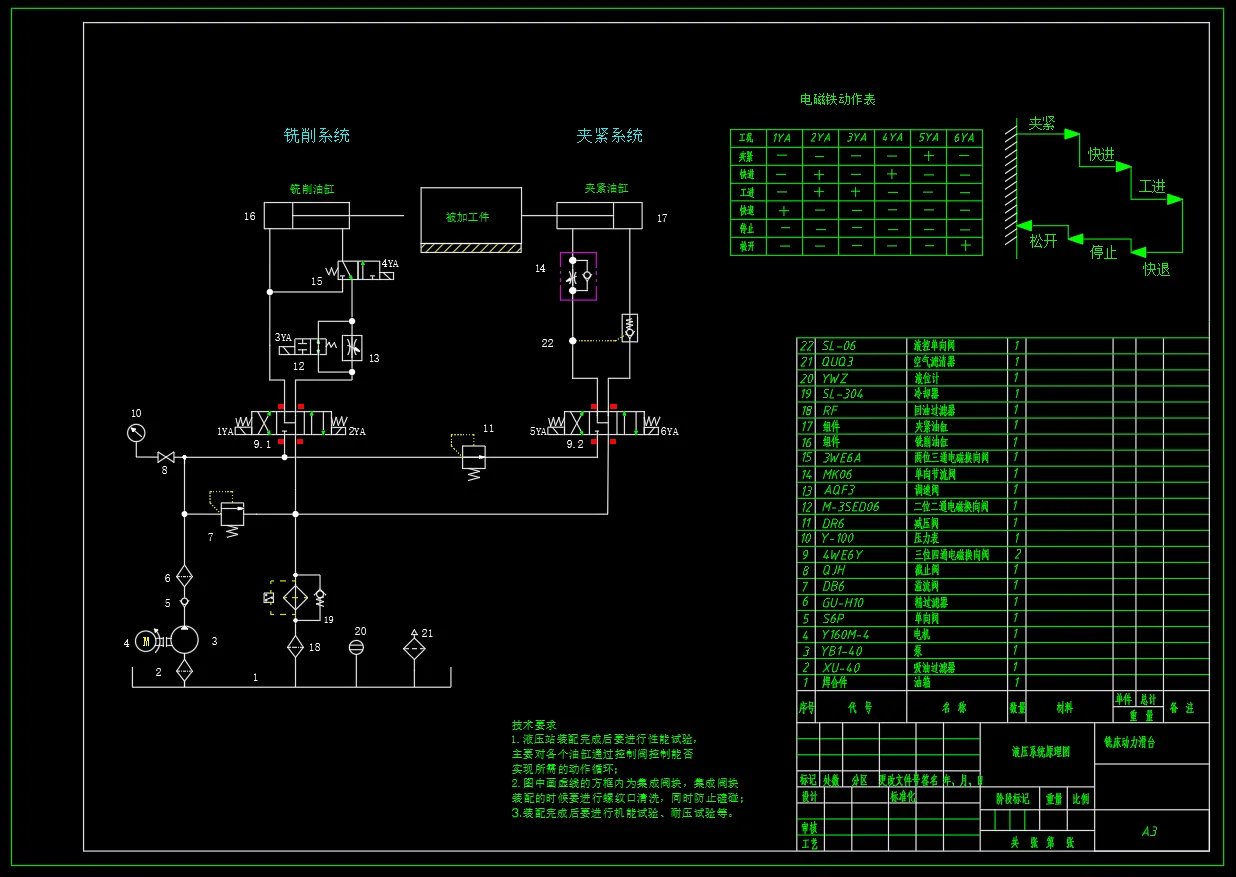The height and width of the screenshot is (877, 1236).
Task: Click the 5YA label beside valve 9.2
Action: (539, 432)
